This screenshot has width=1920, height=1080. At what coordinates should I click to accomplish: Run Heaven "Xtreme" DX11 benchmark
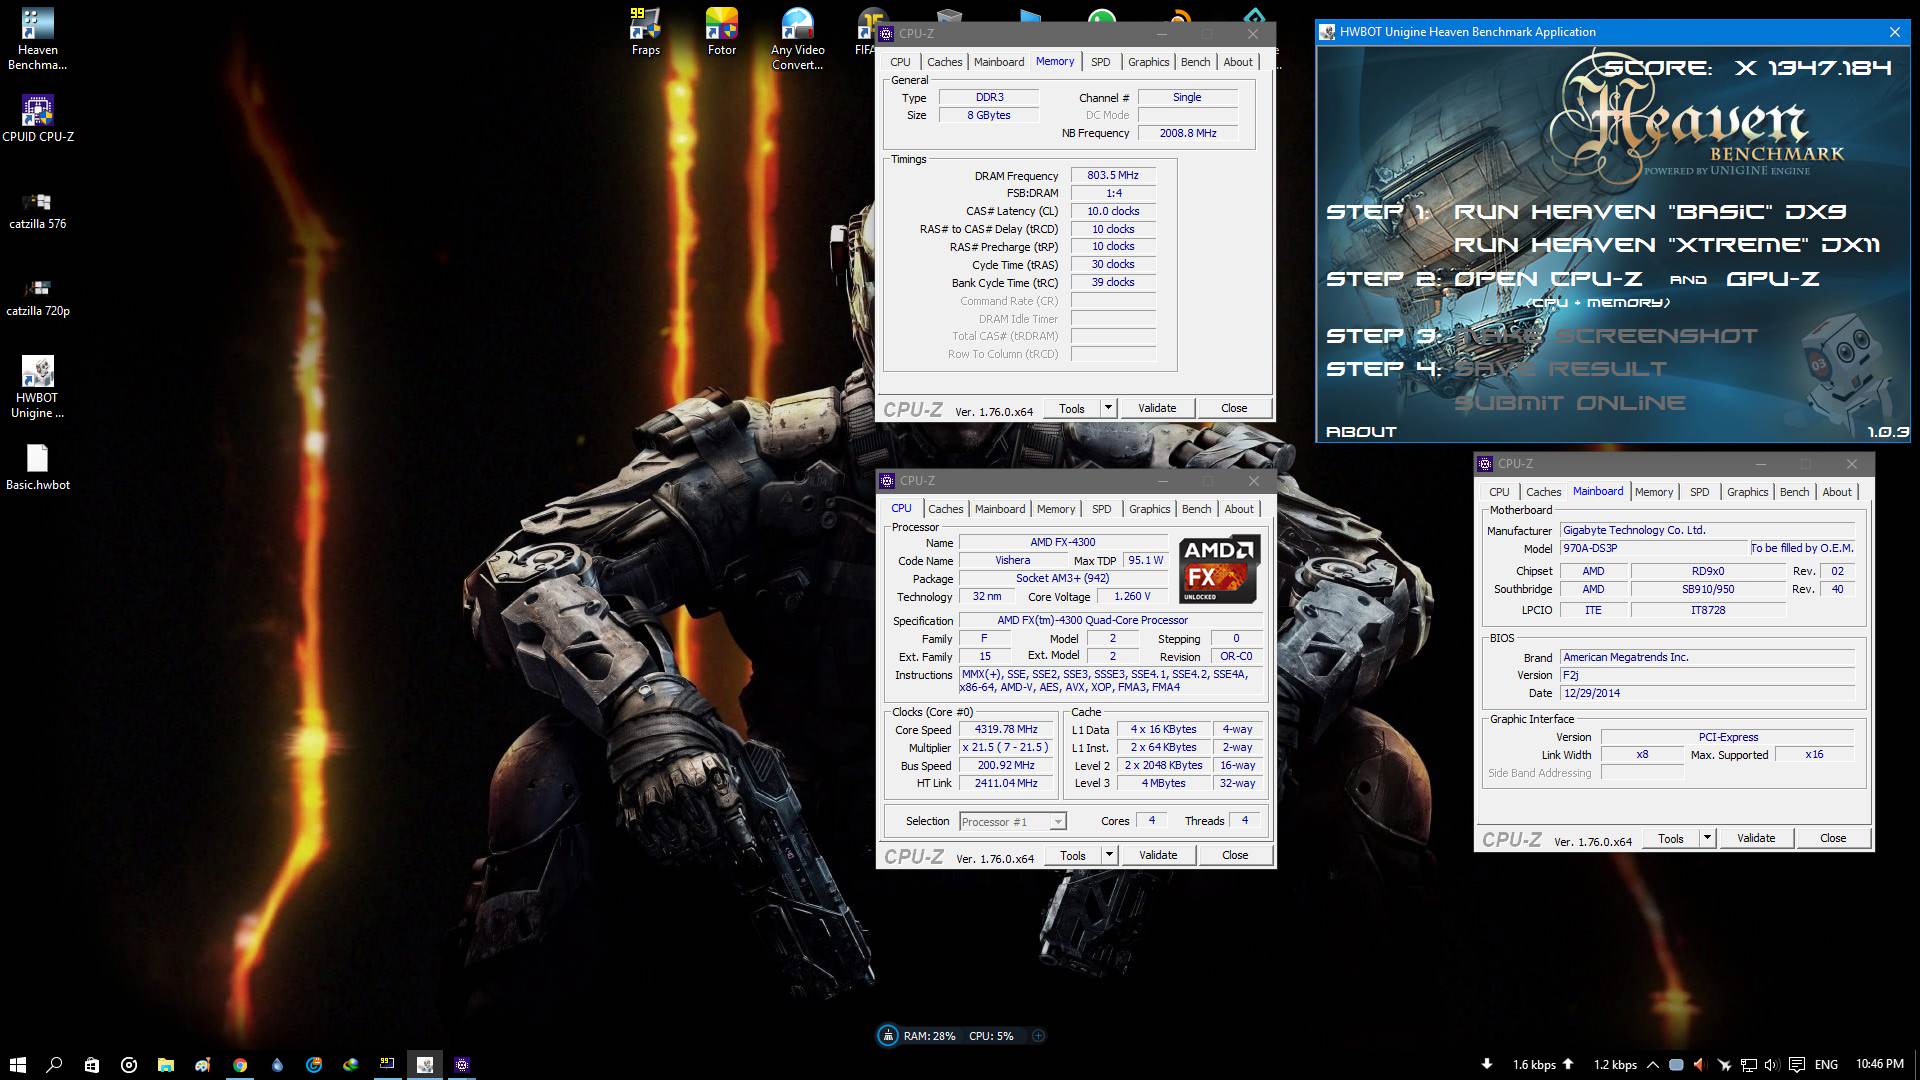1666,245
